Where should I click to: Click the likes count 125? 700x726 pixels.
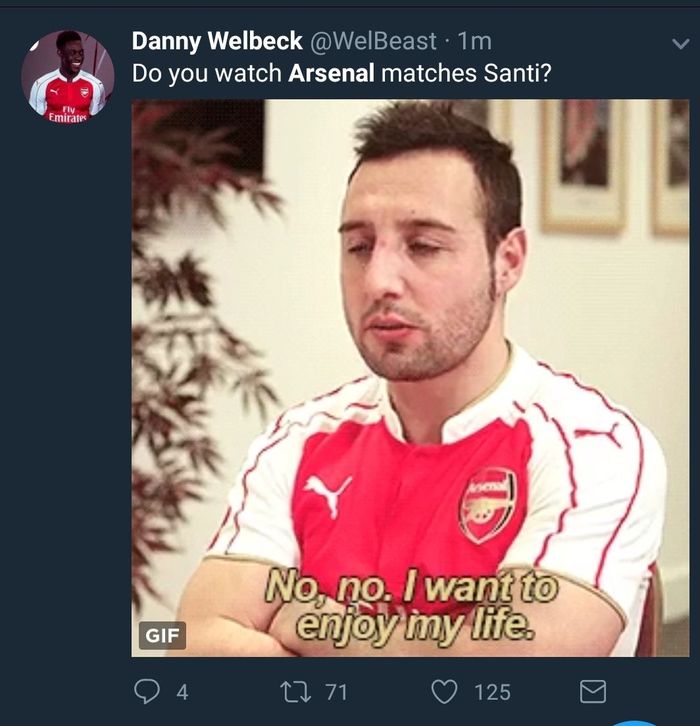(x=493, y=693)
